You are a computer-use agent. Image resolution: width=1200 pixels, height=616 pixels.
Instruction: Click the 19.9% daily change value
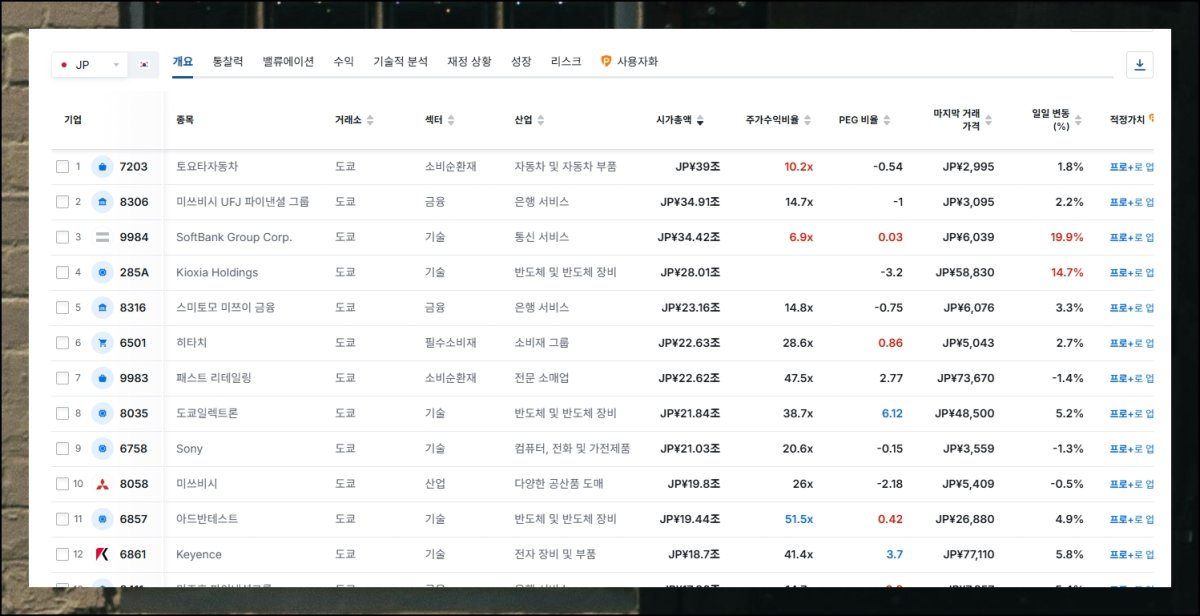coord(1067,237)
